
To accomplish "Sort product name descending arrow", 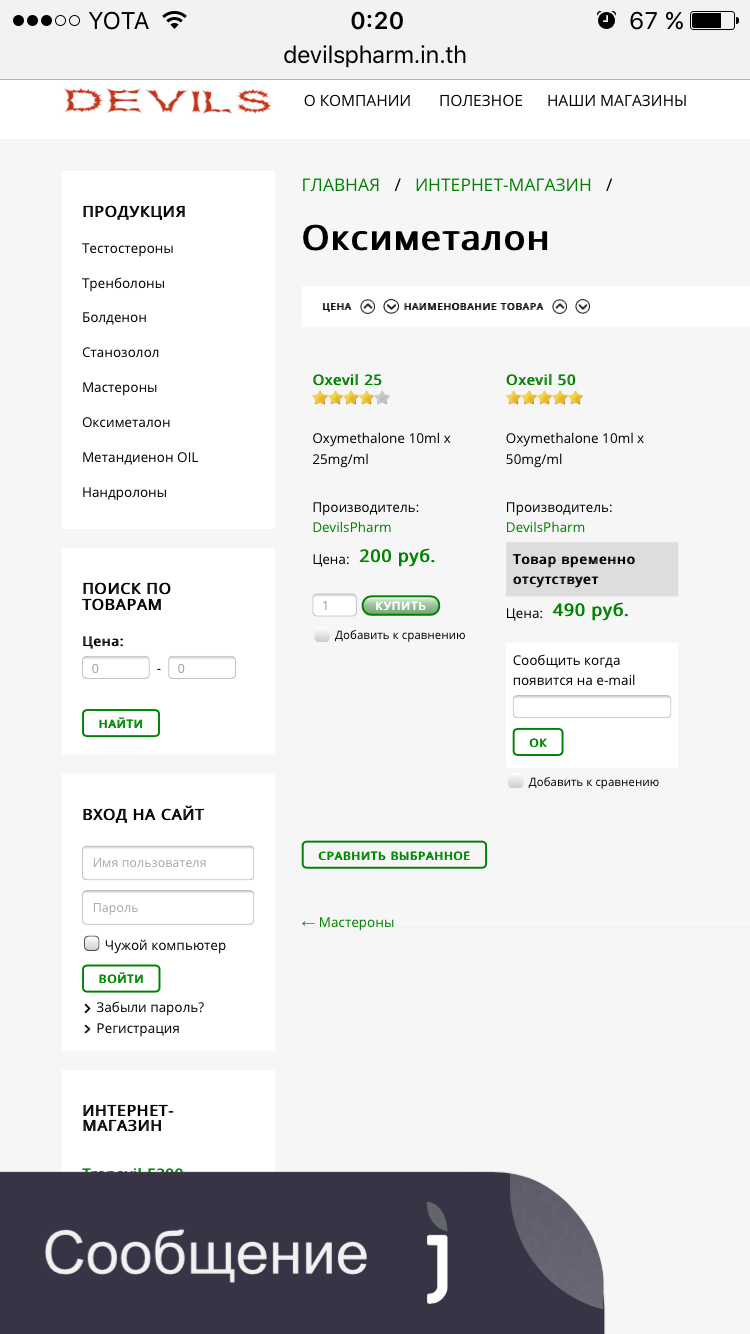I will tap(583, 307).
